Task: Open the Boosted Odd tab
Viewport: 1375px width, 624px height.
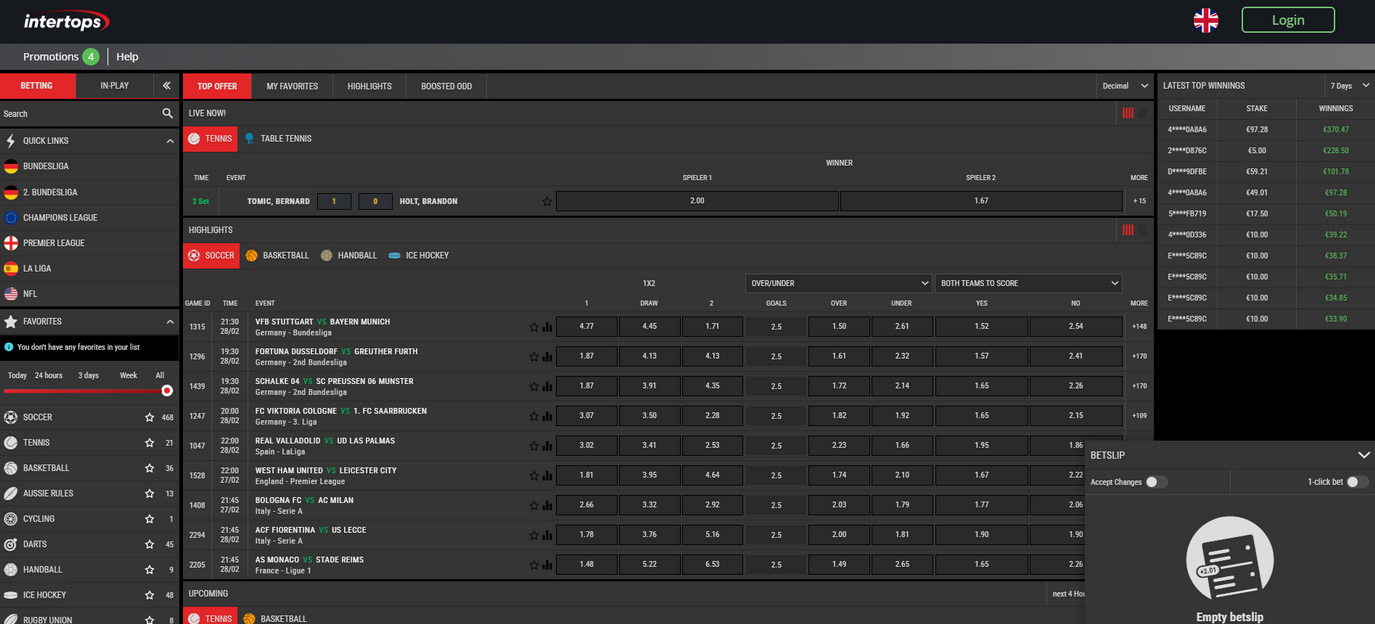Action: pyautogui.click(x=446, y=86)
